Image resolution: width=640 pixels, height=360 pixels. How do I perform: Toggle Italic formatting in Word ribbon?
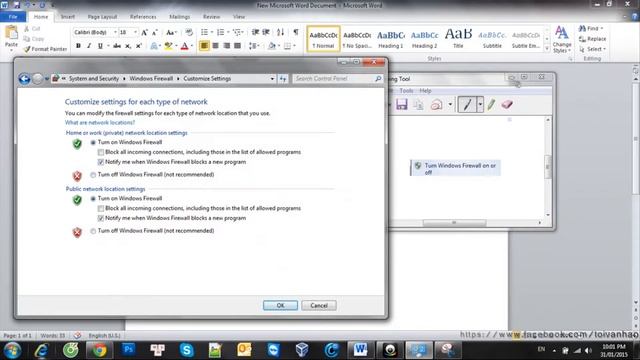point(89,46)
